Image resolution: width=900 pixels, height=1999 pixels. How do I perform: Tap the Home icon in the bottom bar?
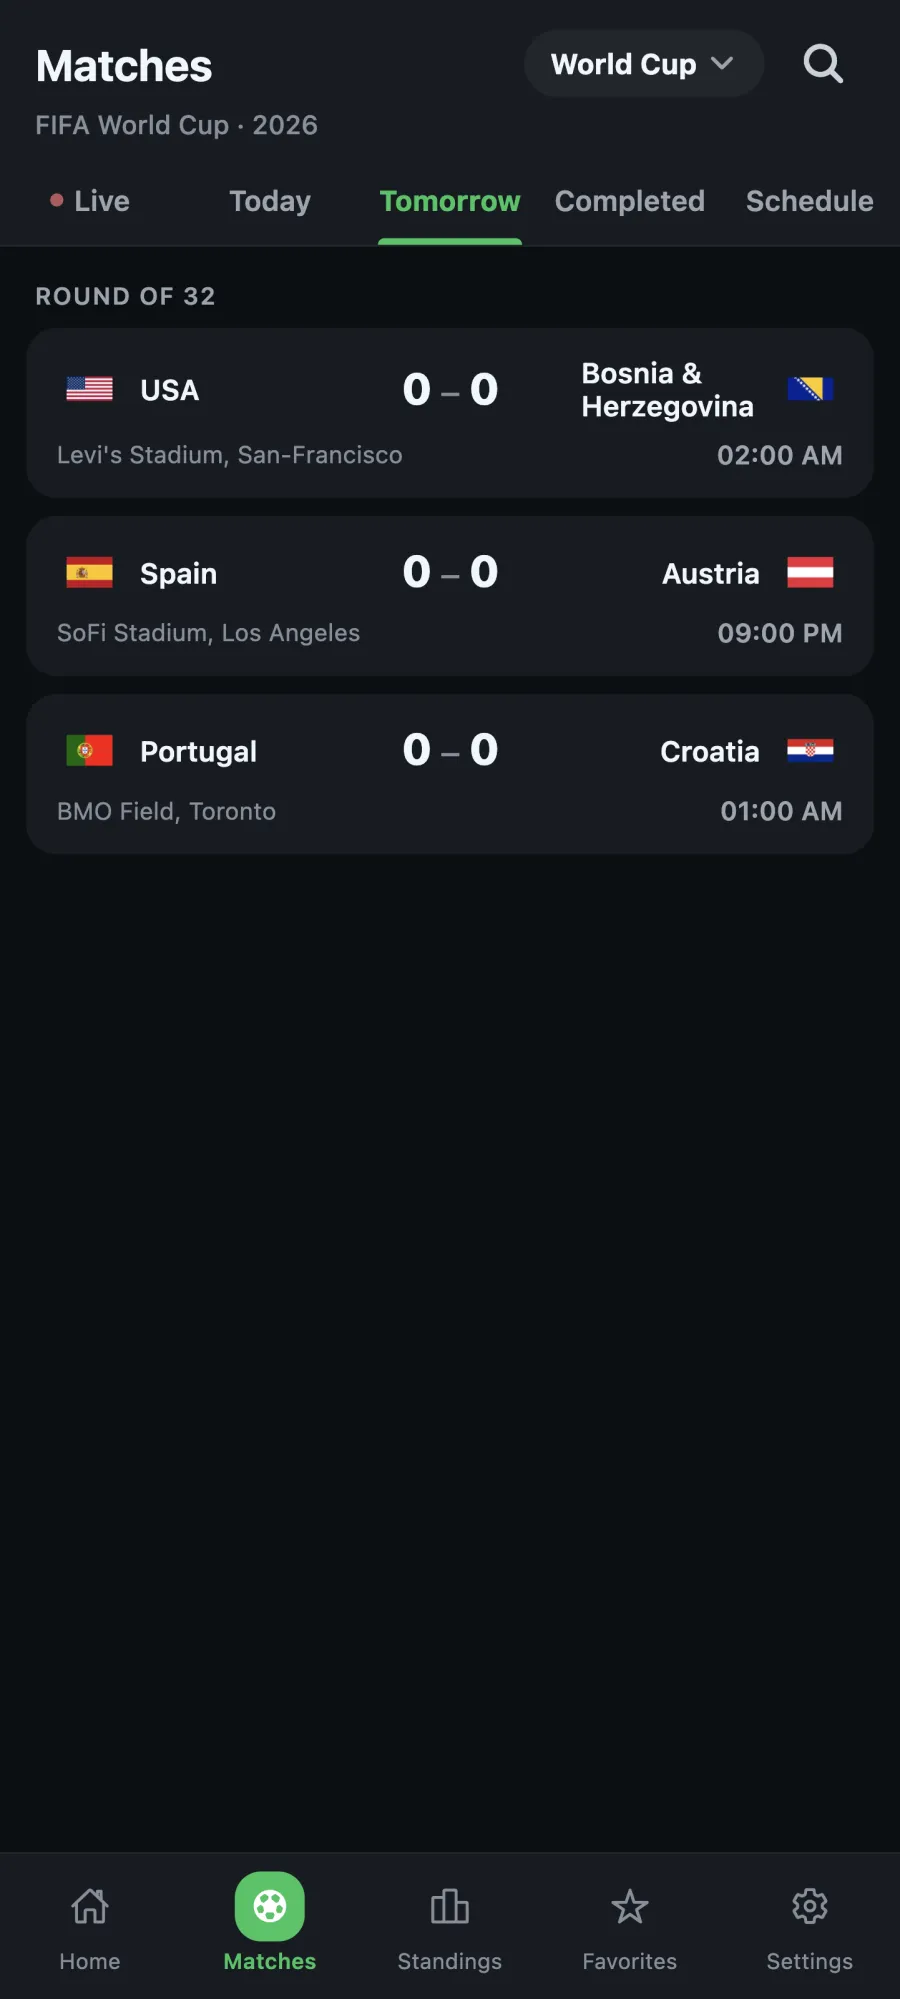(x=90, y=1907)
